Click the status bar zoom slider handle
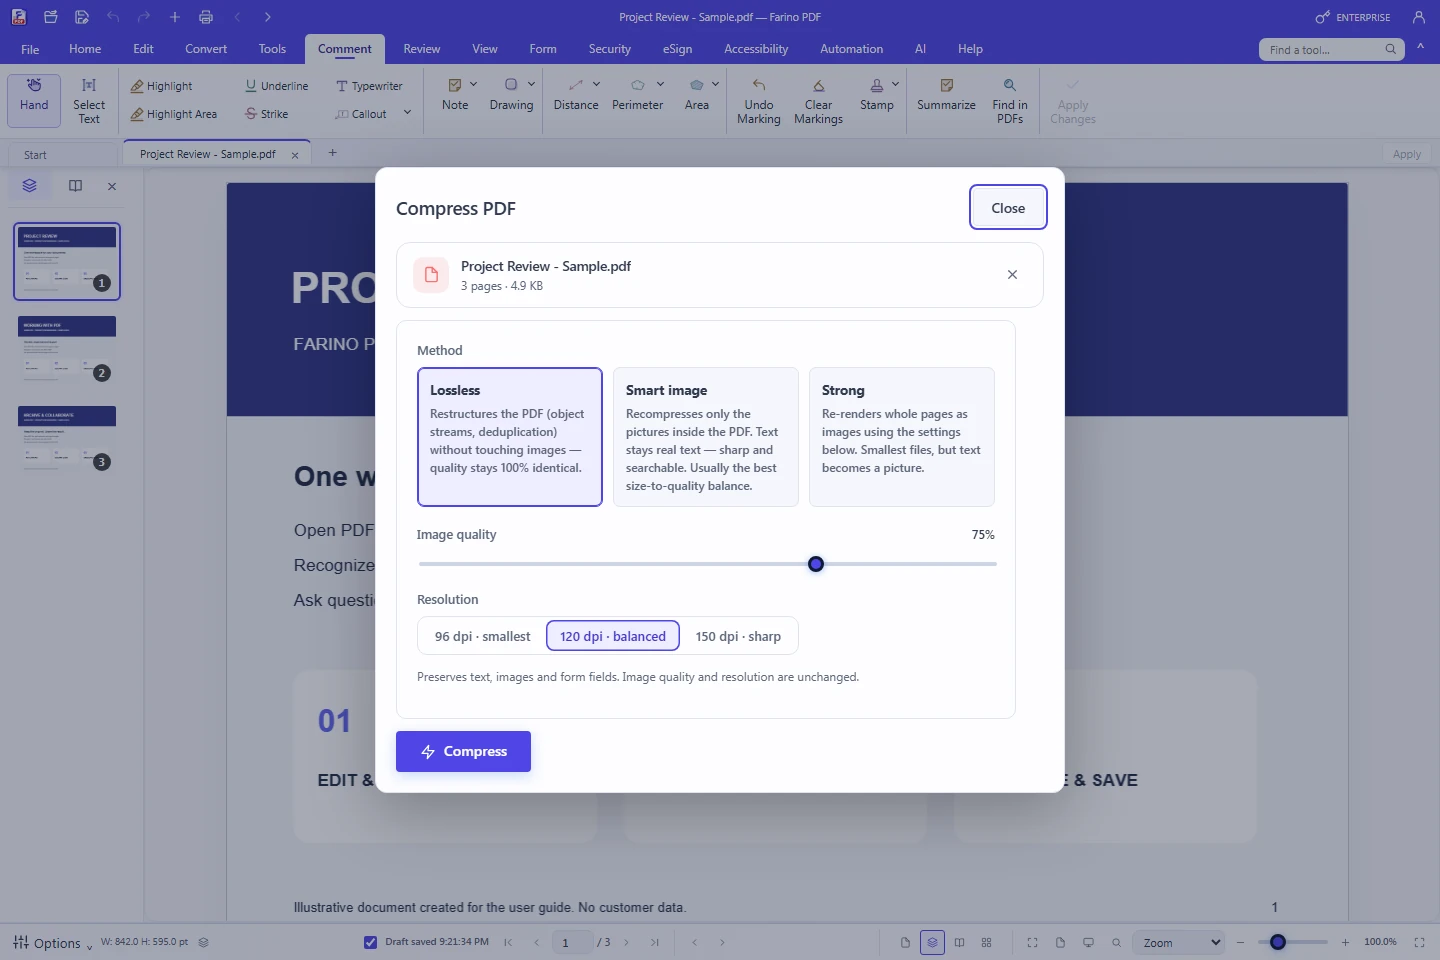The image size is (1440, 960). click(1278, 942)
